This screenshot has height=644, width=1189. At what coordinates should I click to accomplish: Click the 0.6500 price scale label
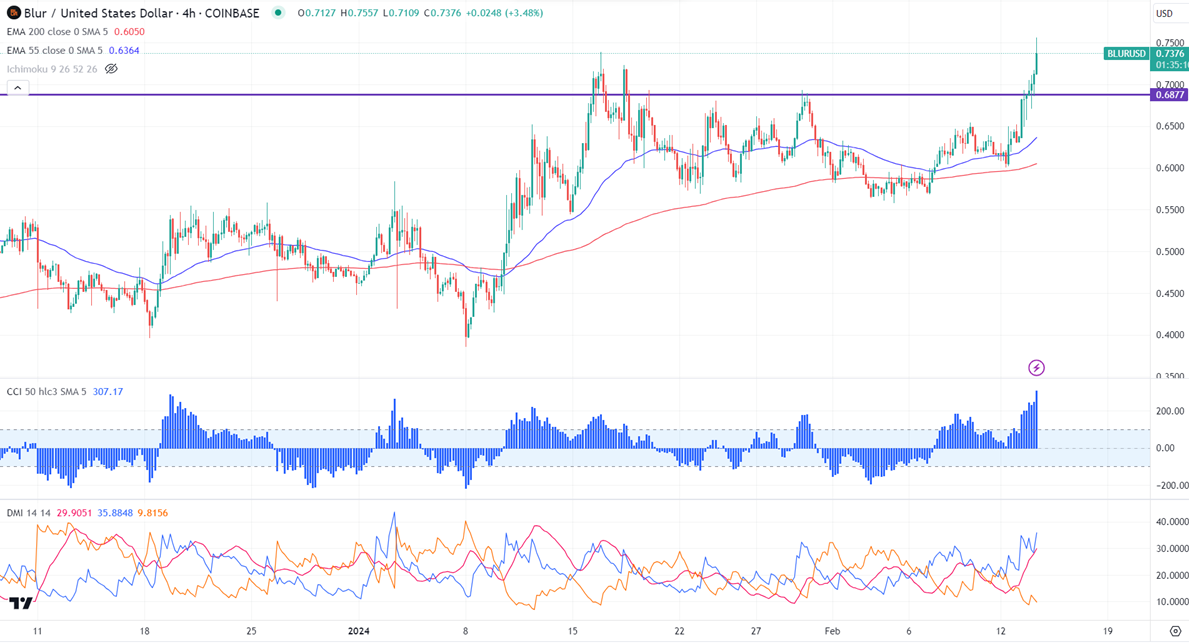(1170, 127)
